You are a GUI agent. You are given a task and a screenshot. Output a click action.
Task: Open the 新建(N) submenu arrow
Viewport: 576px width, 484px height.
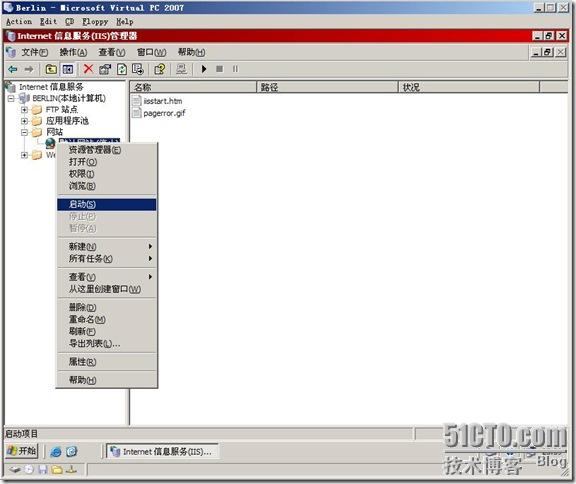pos(150,246)
